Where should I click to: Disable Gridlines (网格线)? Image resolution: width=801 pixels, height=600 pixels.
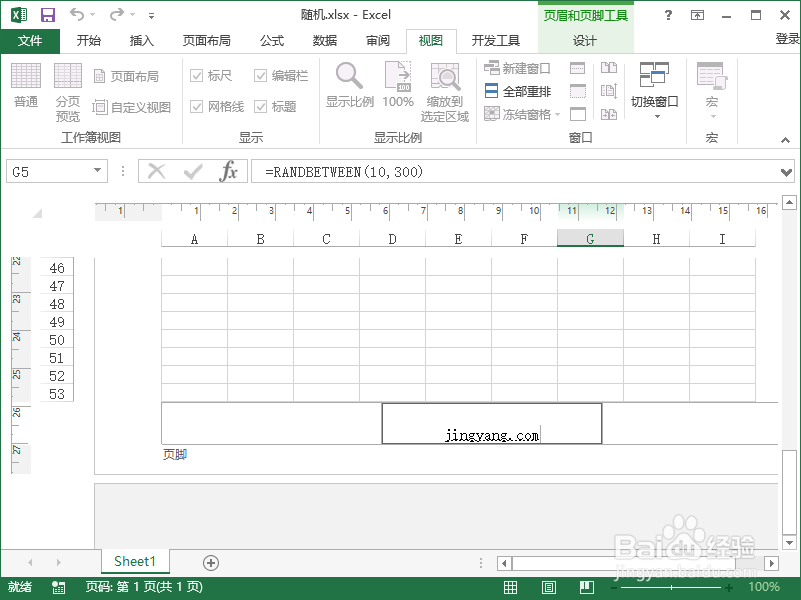click(197, 105)
